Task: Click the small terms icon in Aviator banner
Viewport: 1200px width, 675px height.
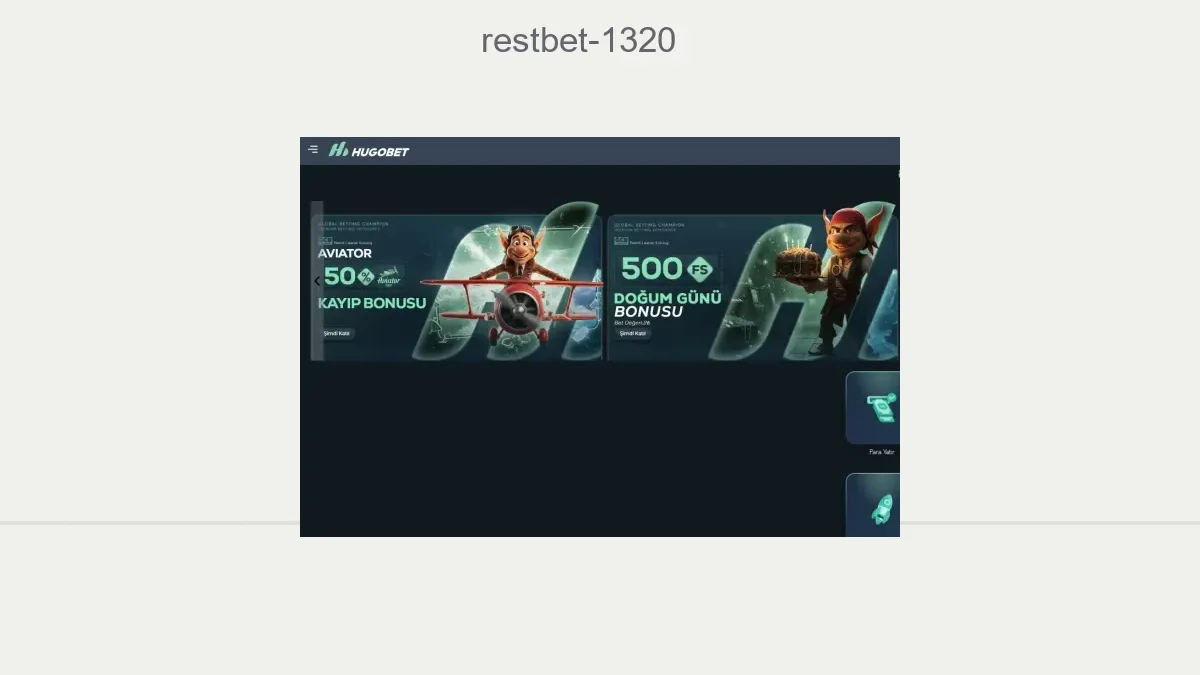Action: click(325, 241)
